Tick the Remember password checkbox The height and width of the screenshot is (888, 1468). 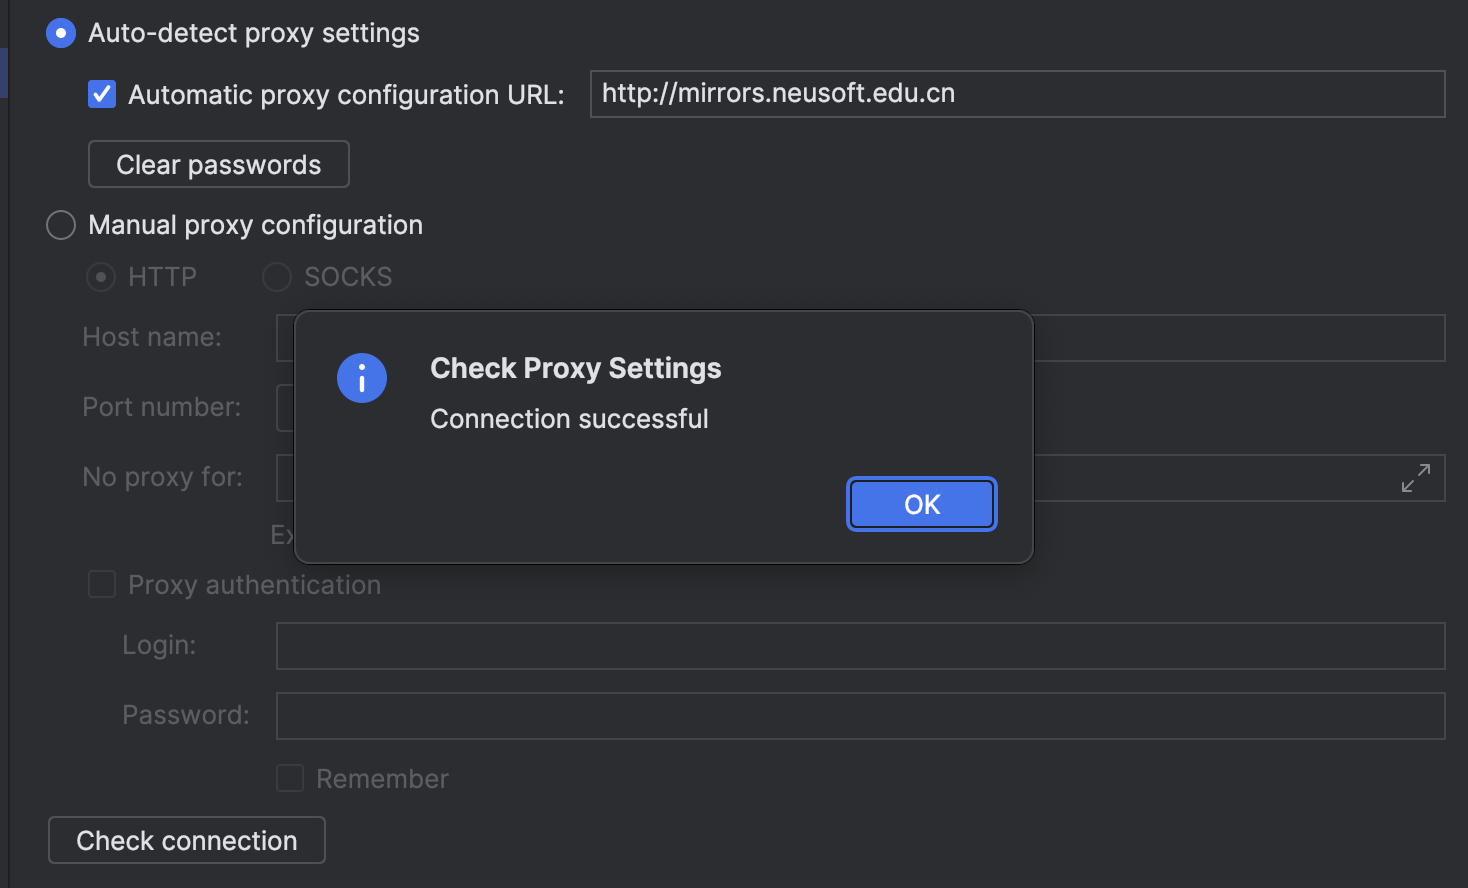coord(290,778)
